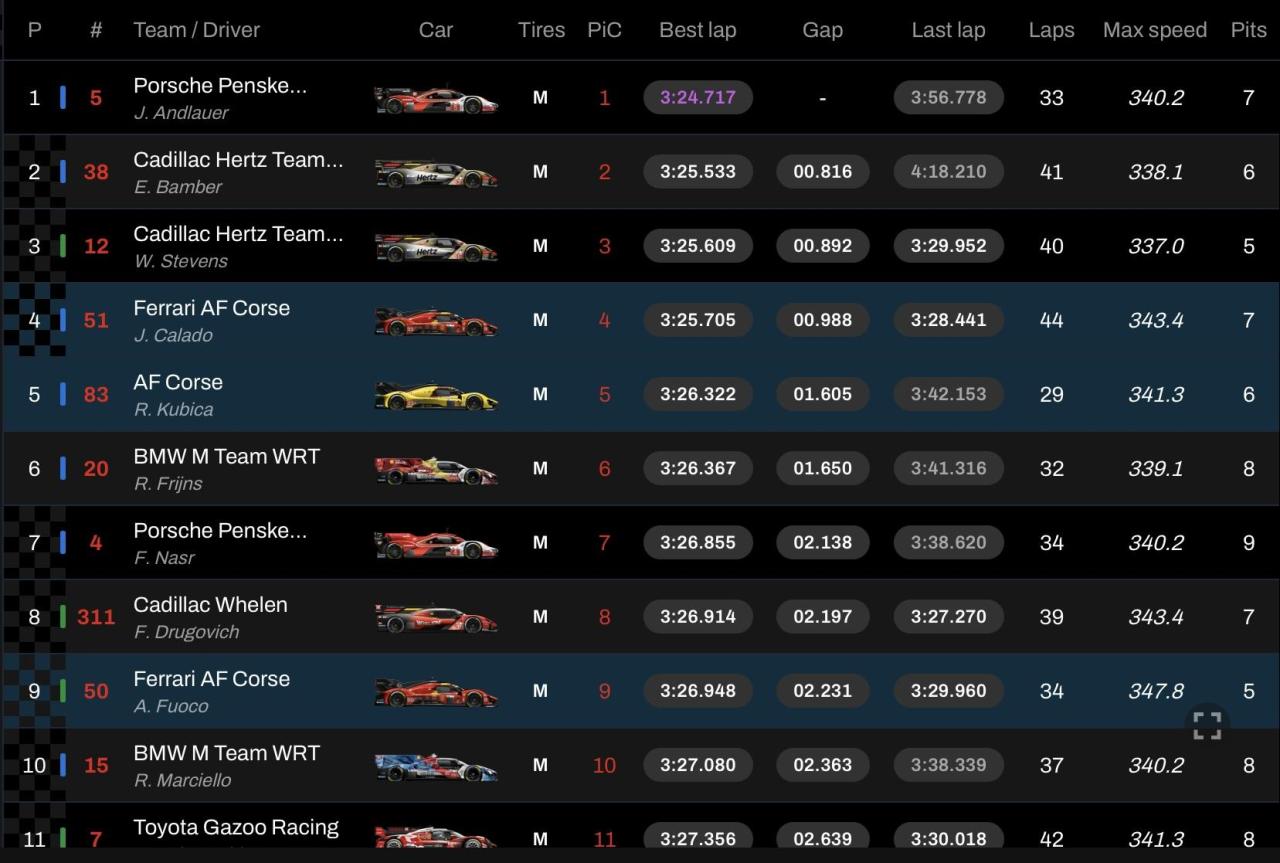Open driver J. Calado's entry
This screenshot has height=863, width=1280.
[173, 335]
